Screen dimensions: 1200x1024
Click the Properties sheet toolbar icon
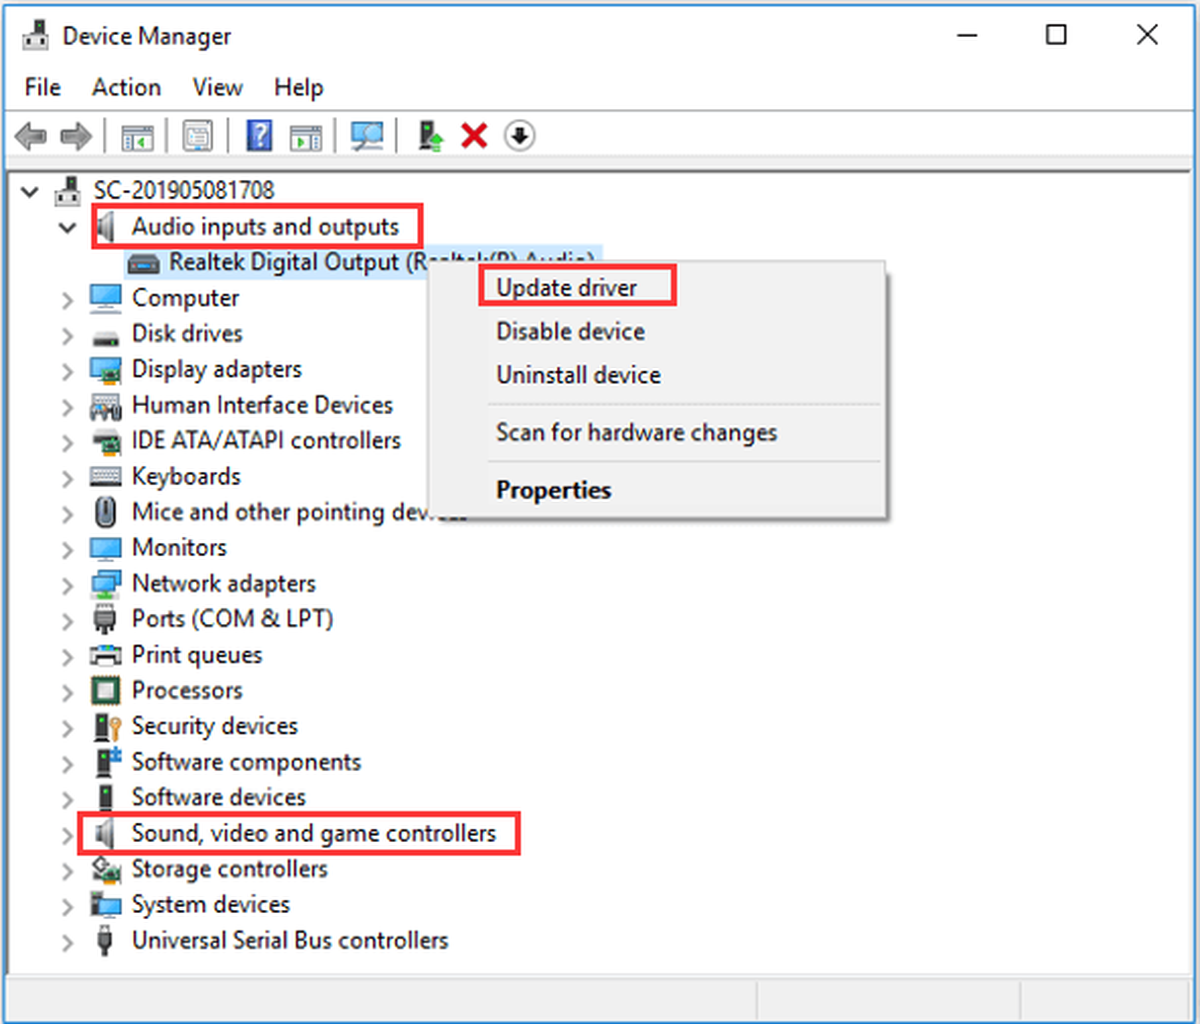[198, 135]
